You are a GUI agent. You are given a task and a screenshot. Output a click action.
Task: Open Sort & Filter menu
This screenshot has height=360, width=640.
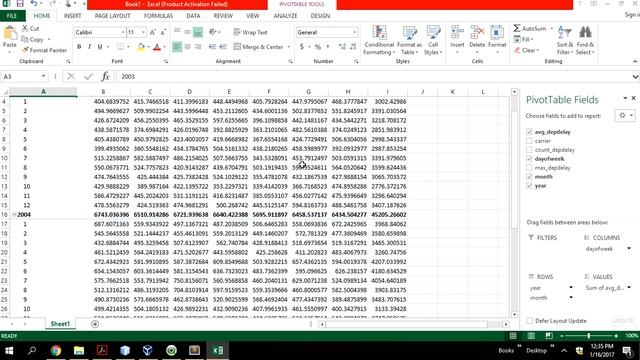[x=565, y=40]
